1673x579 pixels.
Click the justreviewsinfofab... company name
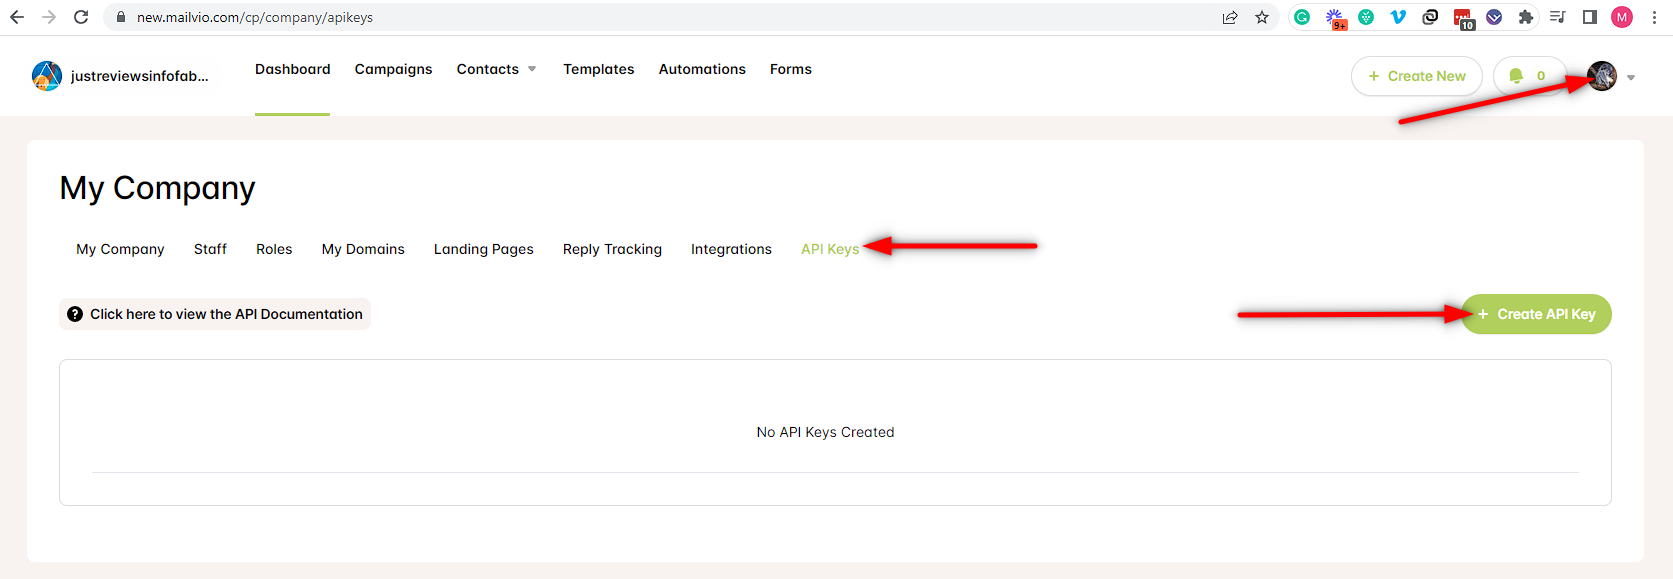pos(139,76)
